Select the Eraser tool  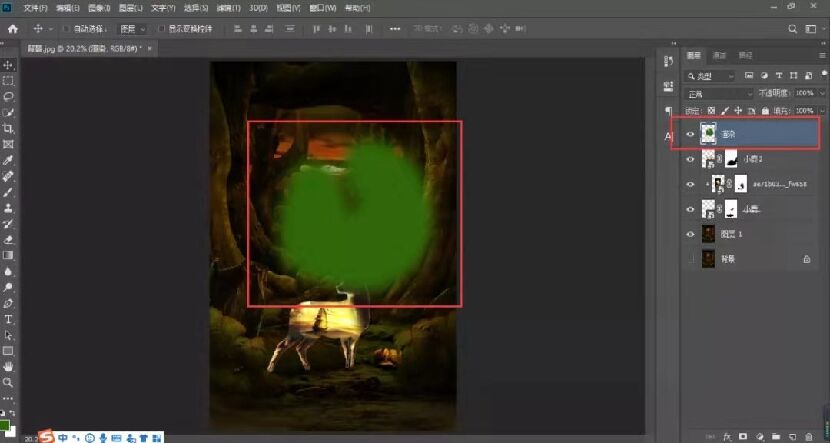[x=8, y=240]
